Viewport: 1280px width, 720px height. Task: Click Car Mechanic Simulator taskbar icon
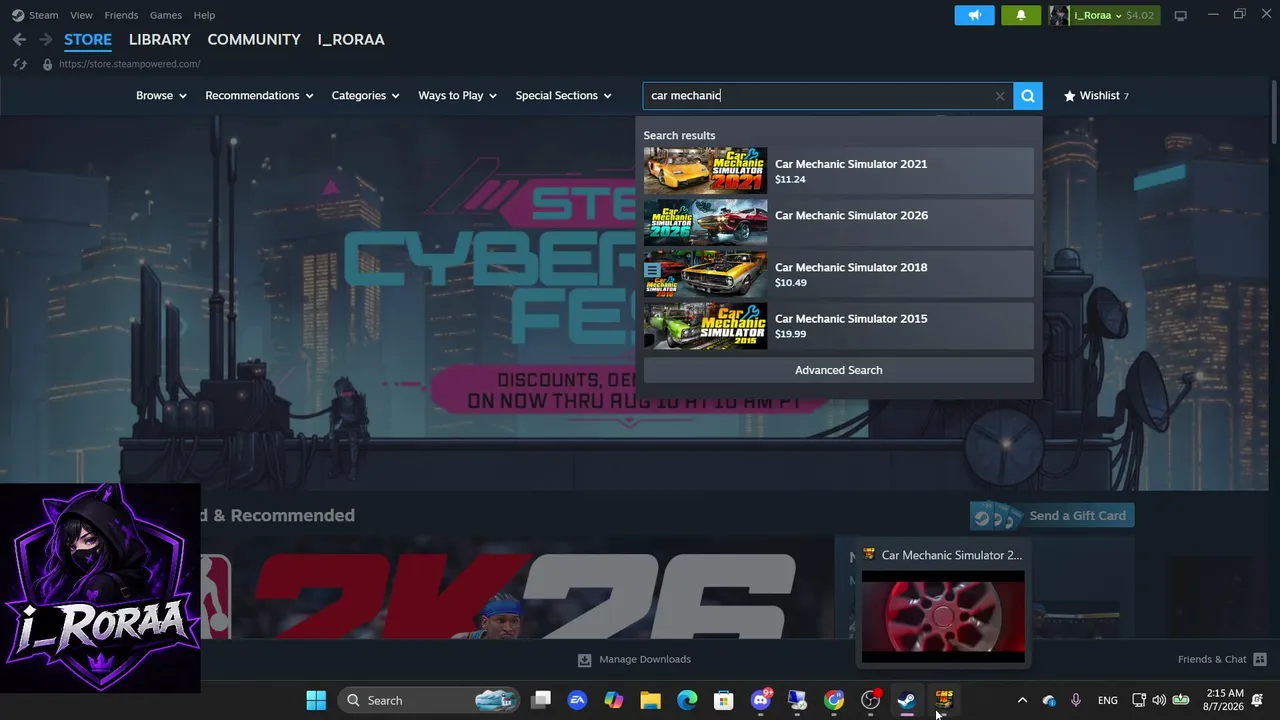click(944, 700)
